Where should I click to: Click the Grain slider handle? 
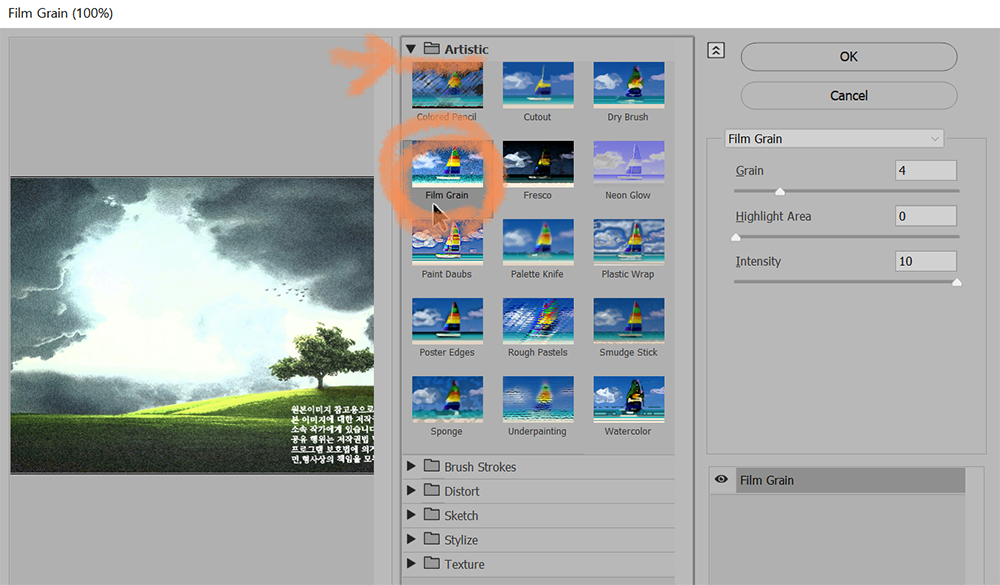780,191
